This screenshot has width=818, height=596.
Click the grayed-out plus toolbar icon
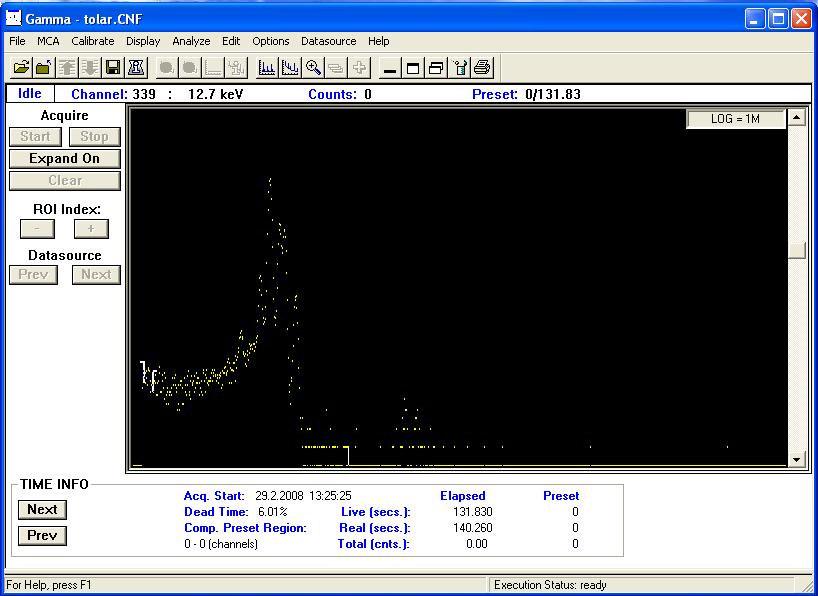pyautogui.click(x=359, y=68)
